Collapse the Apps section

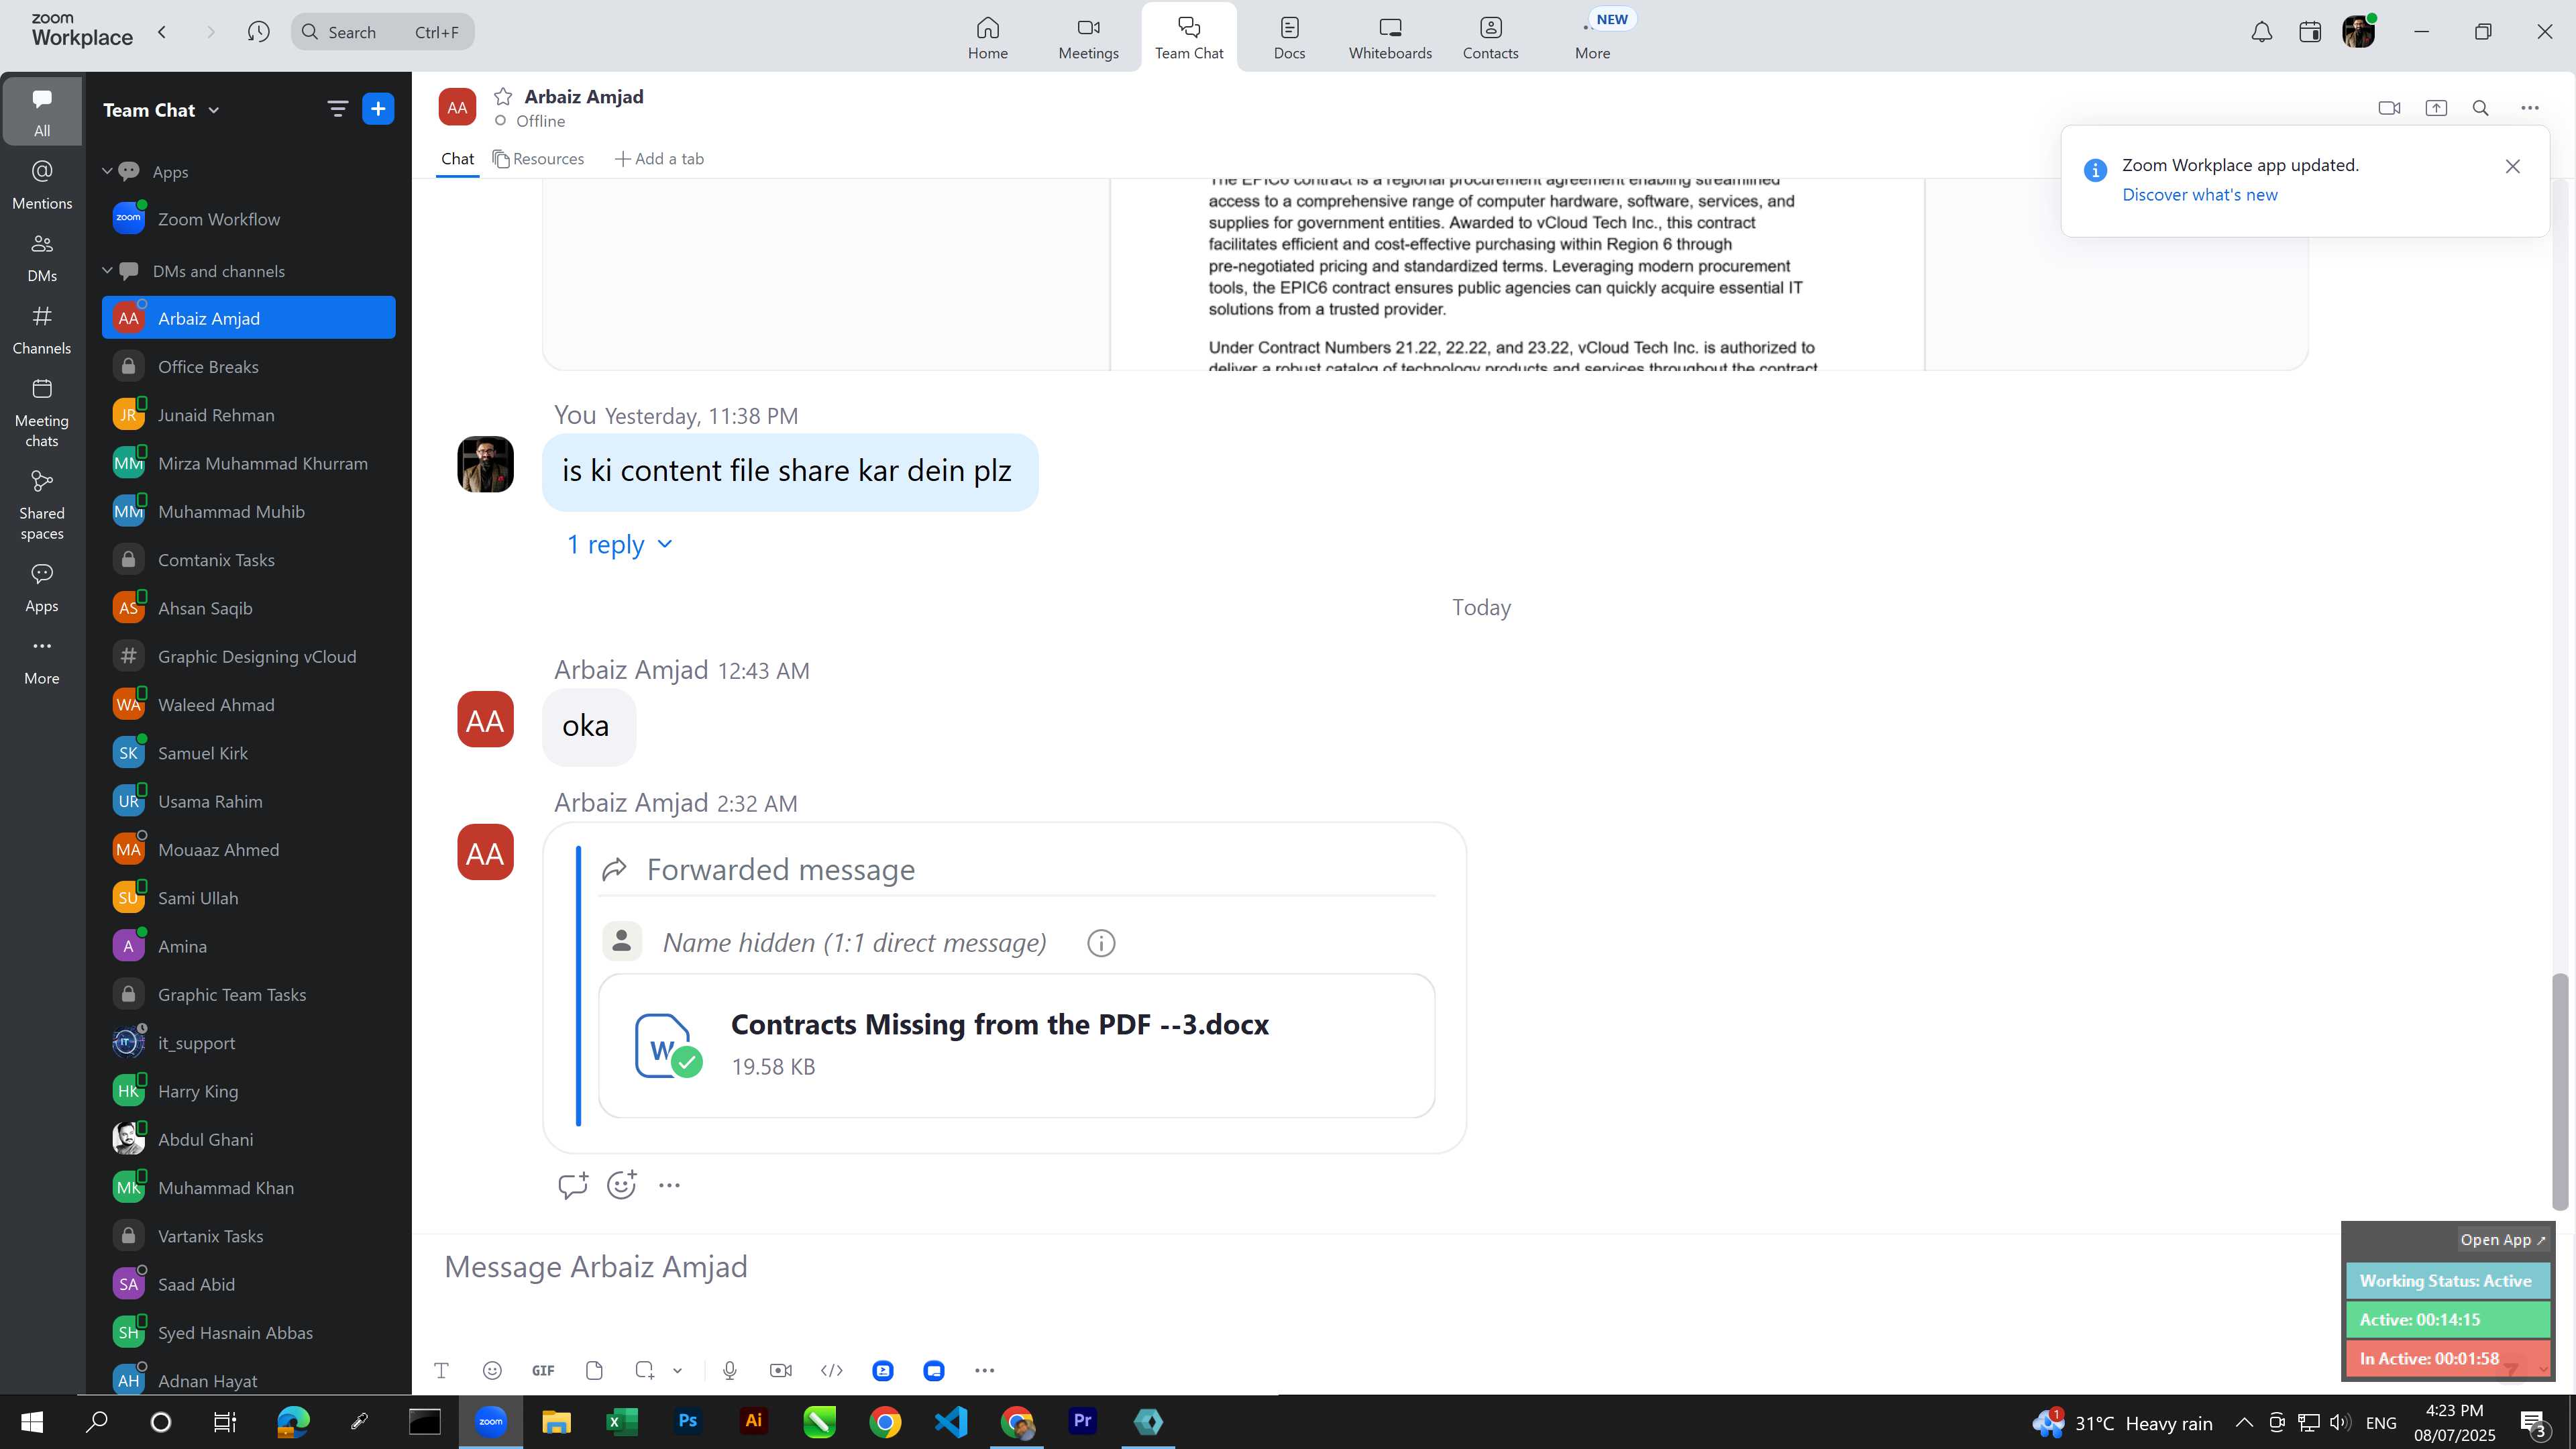pyautogui.click(x=107, y=171)
